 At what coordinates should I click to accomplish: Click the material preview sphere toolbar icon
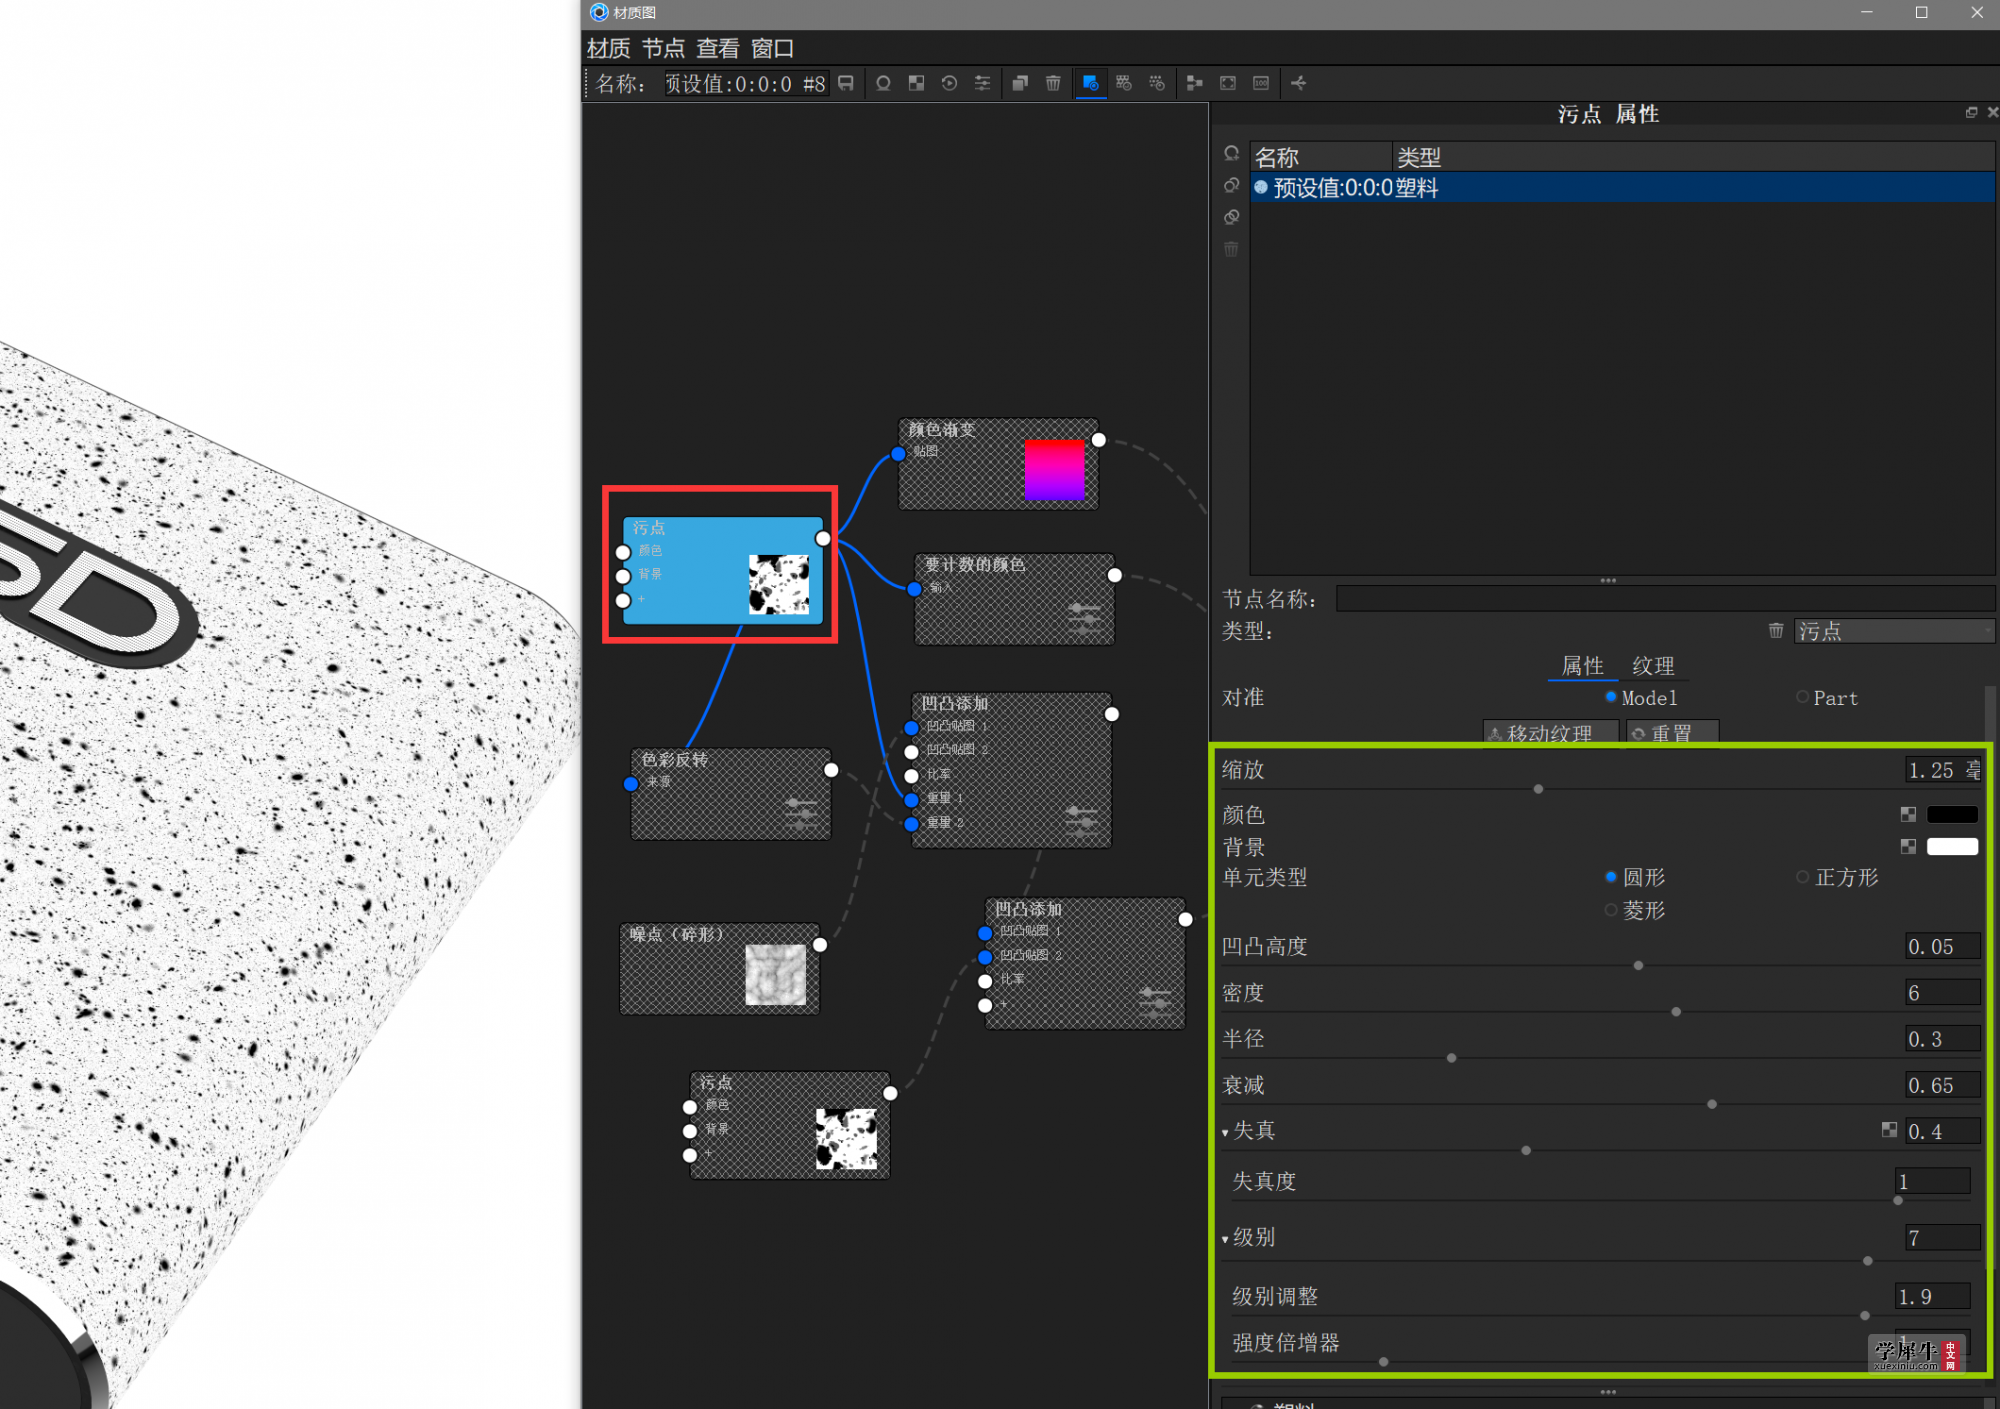pyautogui.click(x=883, y=83)
